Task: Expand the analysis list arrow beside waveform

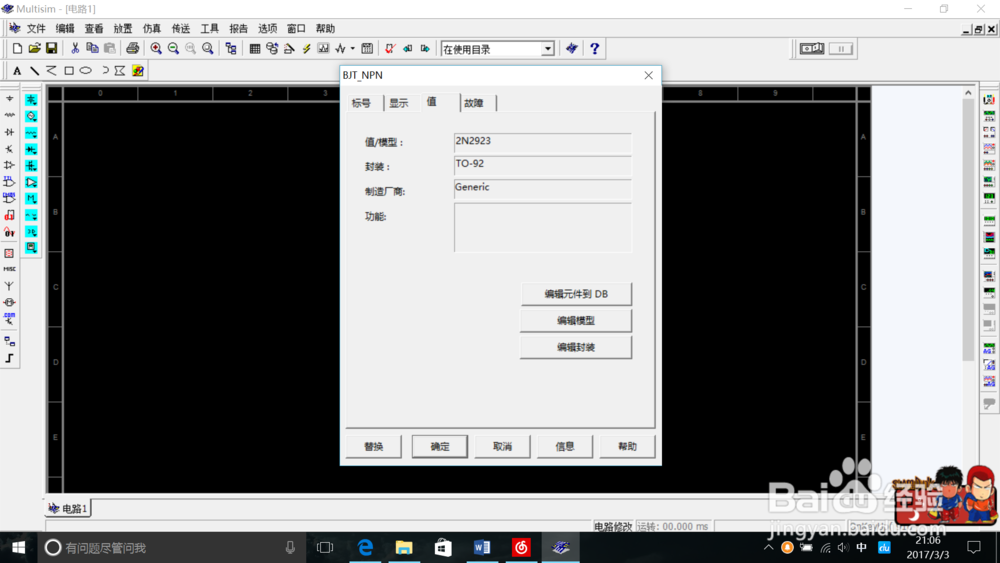Action: (352, 48)
